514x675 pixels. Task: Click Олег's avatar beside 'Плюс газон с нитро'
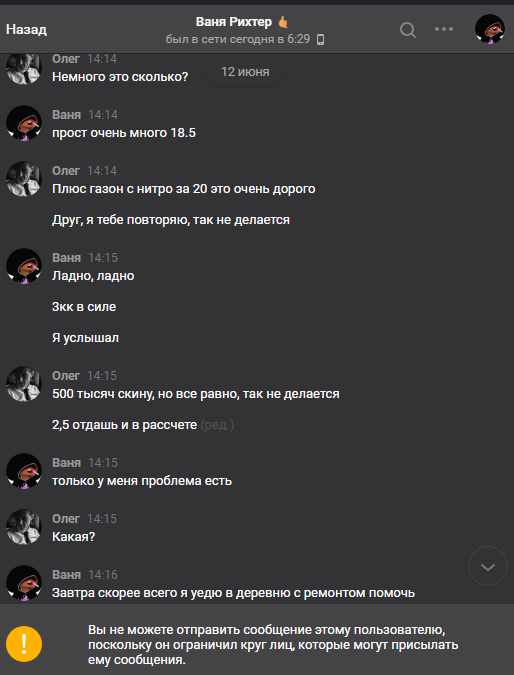pyautogui.click(x=24, y=179)
